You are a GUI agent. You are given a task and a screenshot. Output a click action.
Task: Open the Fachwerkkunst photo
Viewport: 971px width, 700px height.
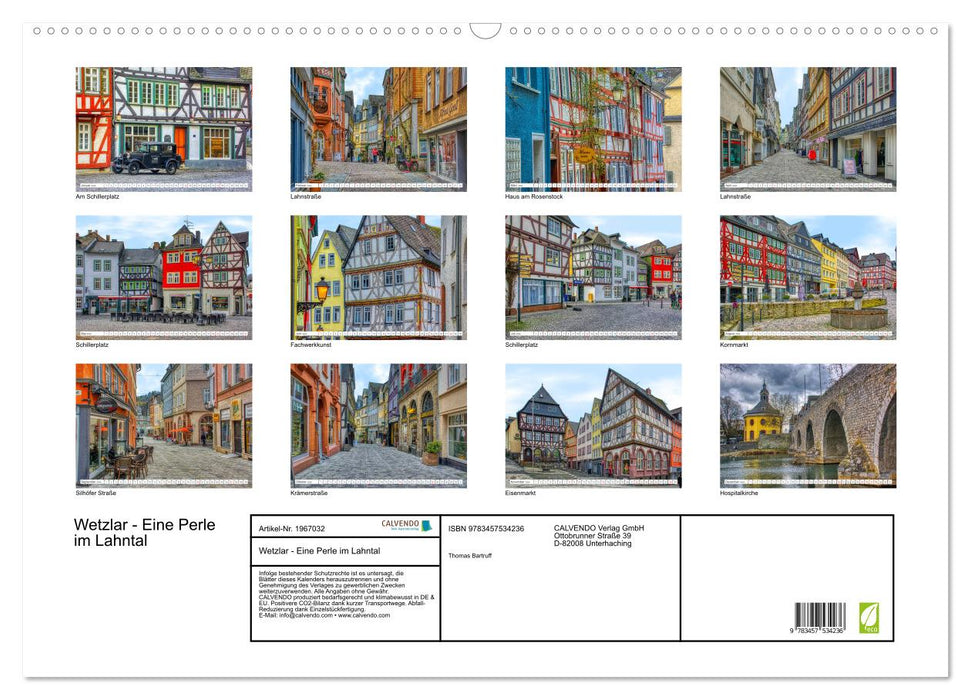coord(378,277)
